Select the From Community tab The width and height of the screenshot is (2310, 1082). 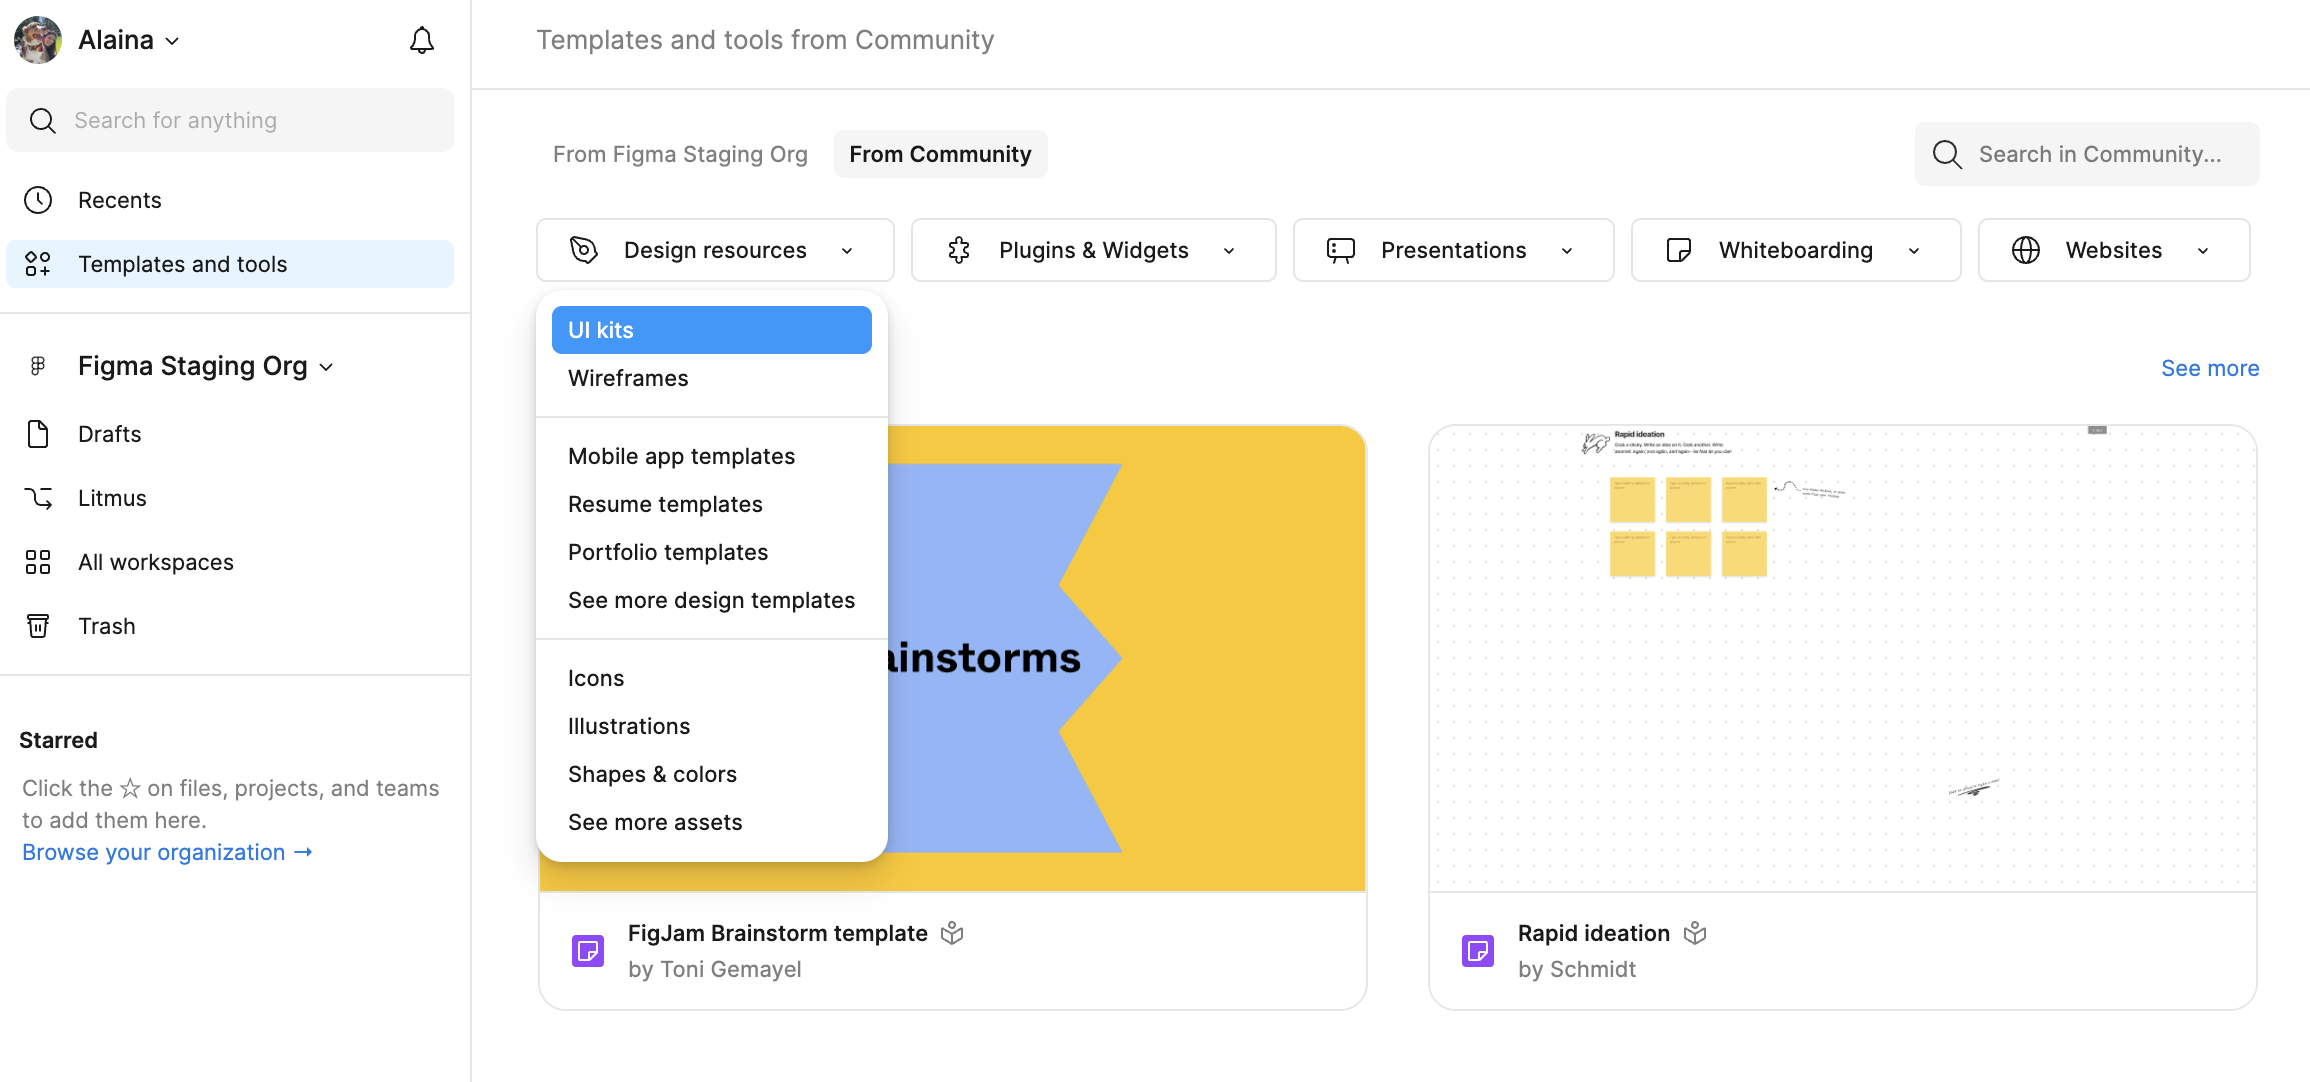click(x=940, y=154)
